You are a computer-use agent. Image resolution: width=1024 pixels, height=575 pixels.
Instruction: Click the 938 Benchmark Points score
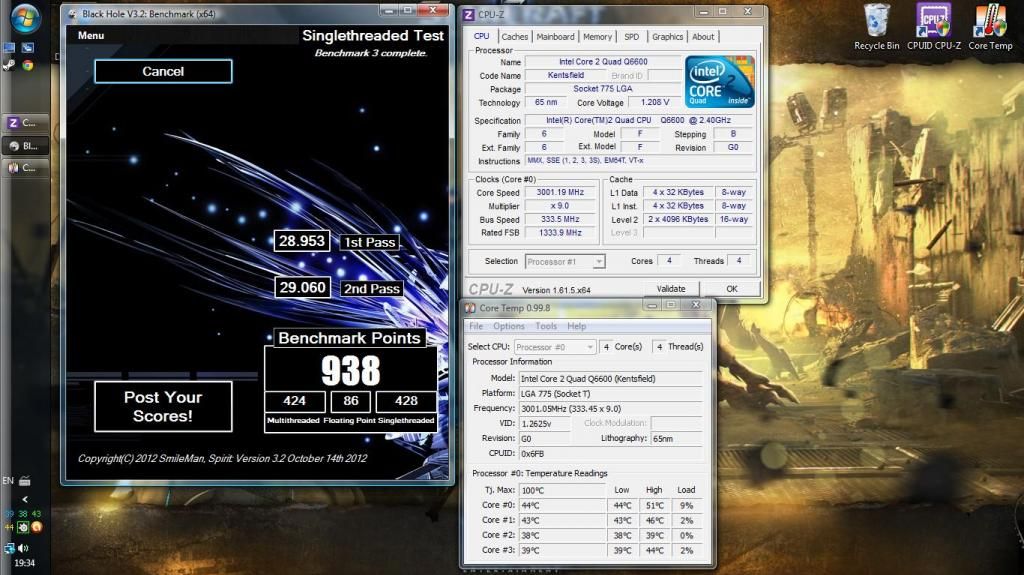point(351,370)
